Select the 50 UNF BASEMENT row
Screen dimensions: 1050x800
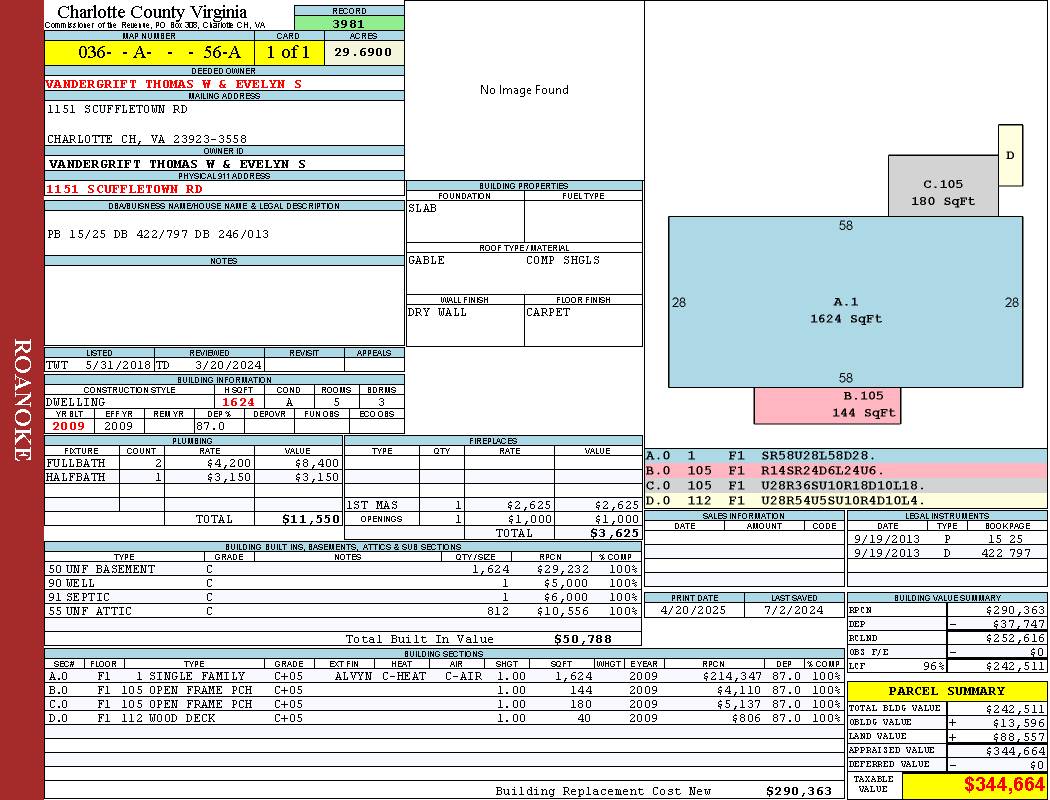click(343, 569)
